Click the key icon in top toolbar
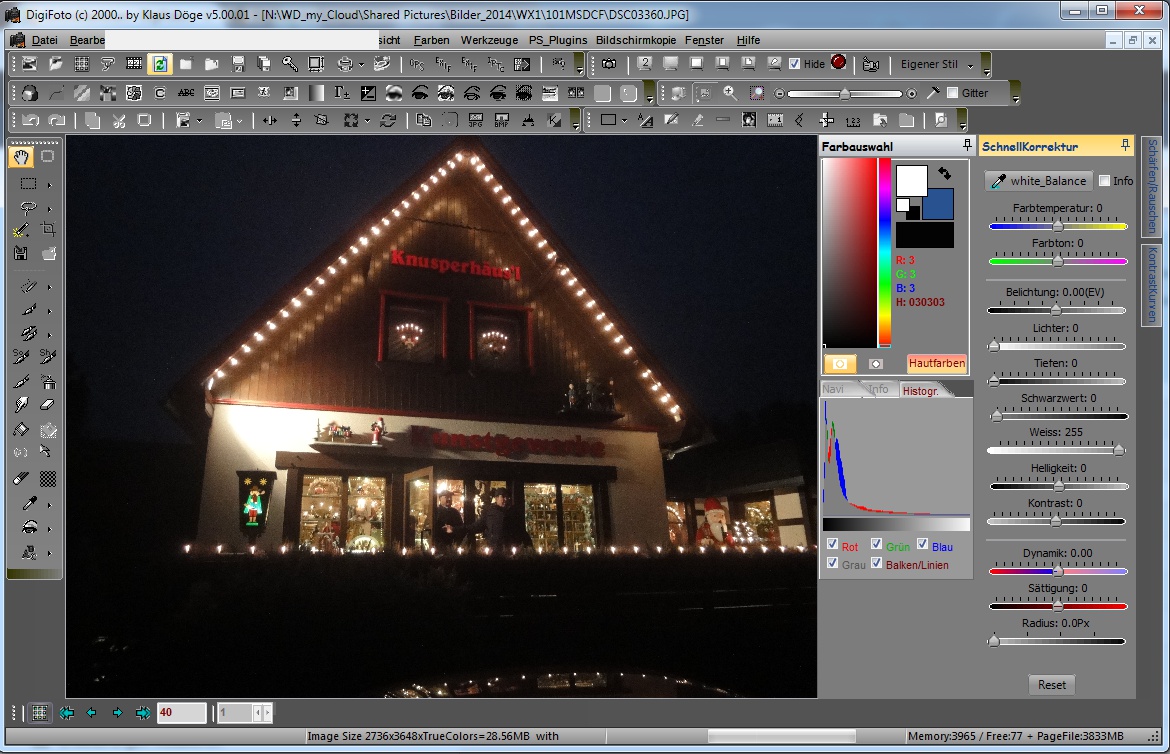The width and height of the screenshot is (1170, 754). pos(290,64)
